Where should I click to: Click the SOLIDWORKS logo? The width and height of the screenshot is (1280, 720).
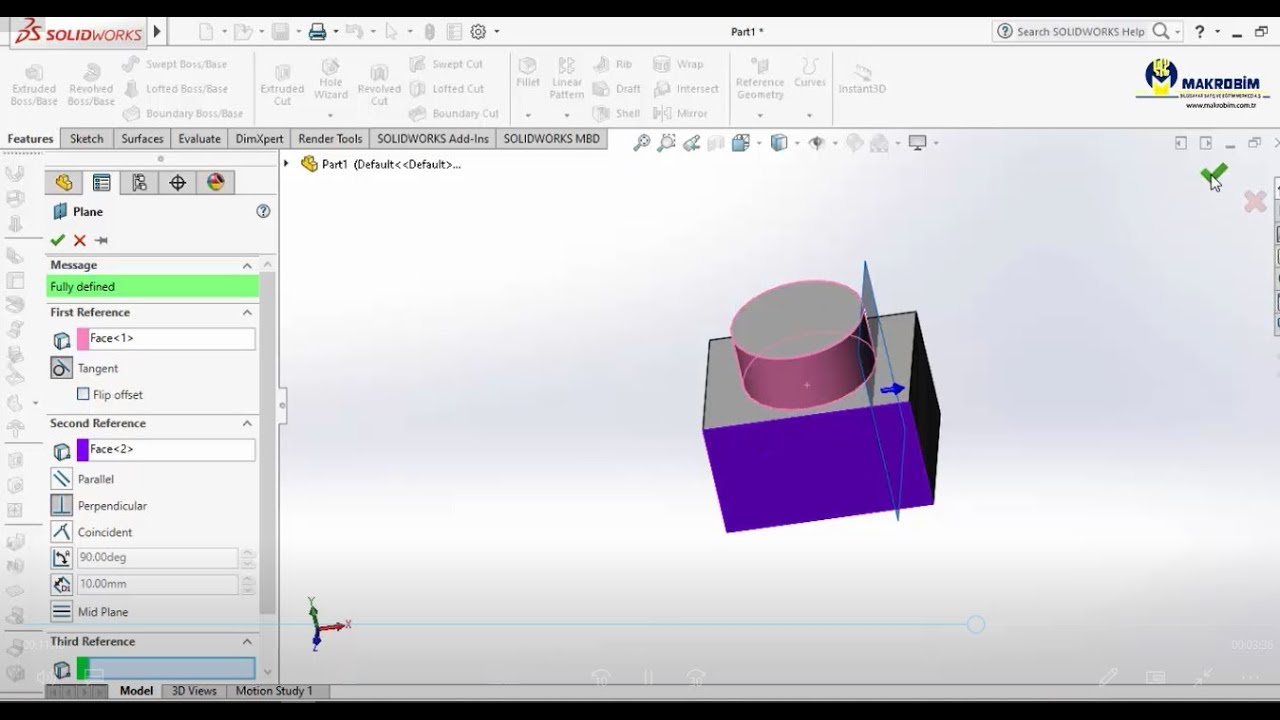(x=78, y=33)
